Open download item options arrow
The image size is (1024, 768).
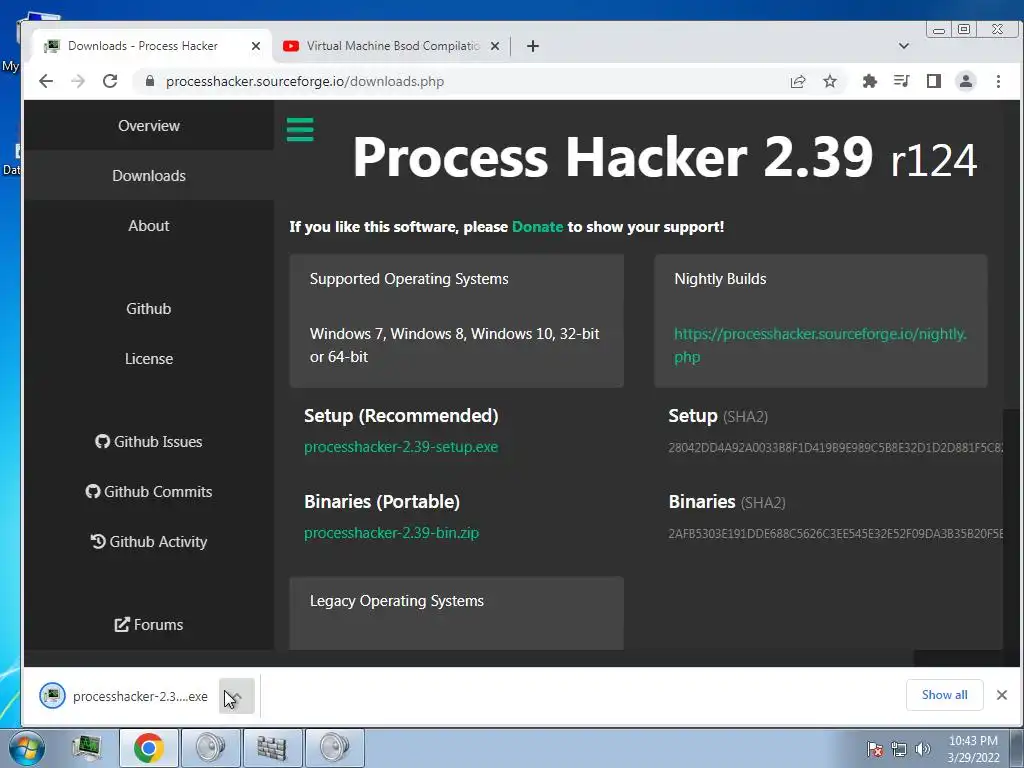tap(236, 696)
